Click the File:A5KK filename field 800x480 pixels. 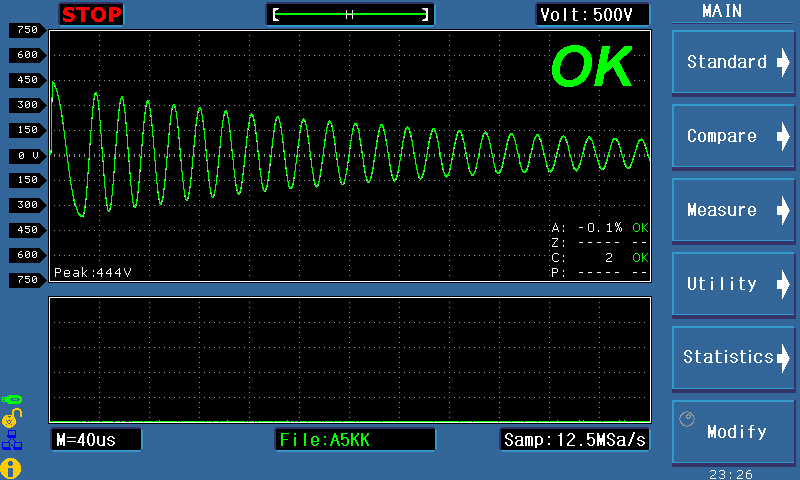pos(355,439)
